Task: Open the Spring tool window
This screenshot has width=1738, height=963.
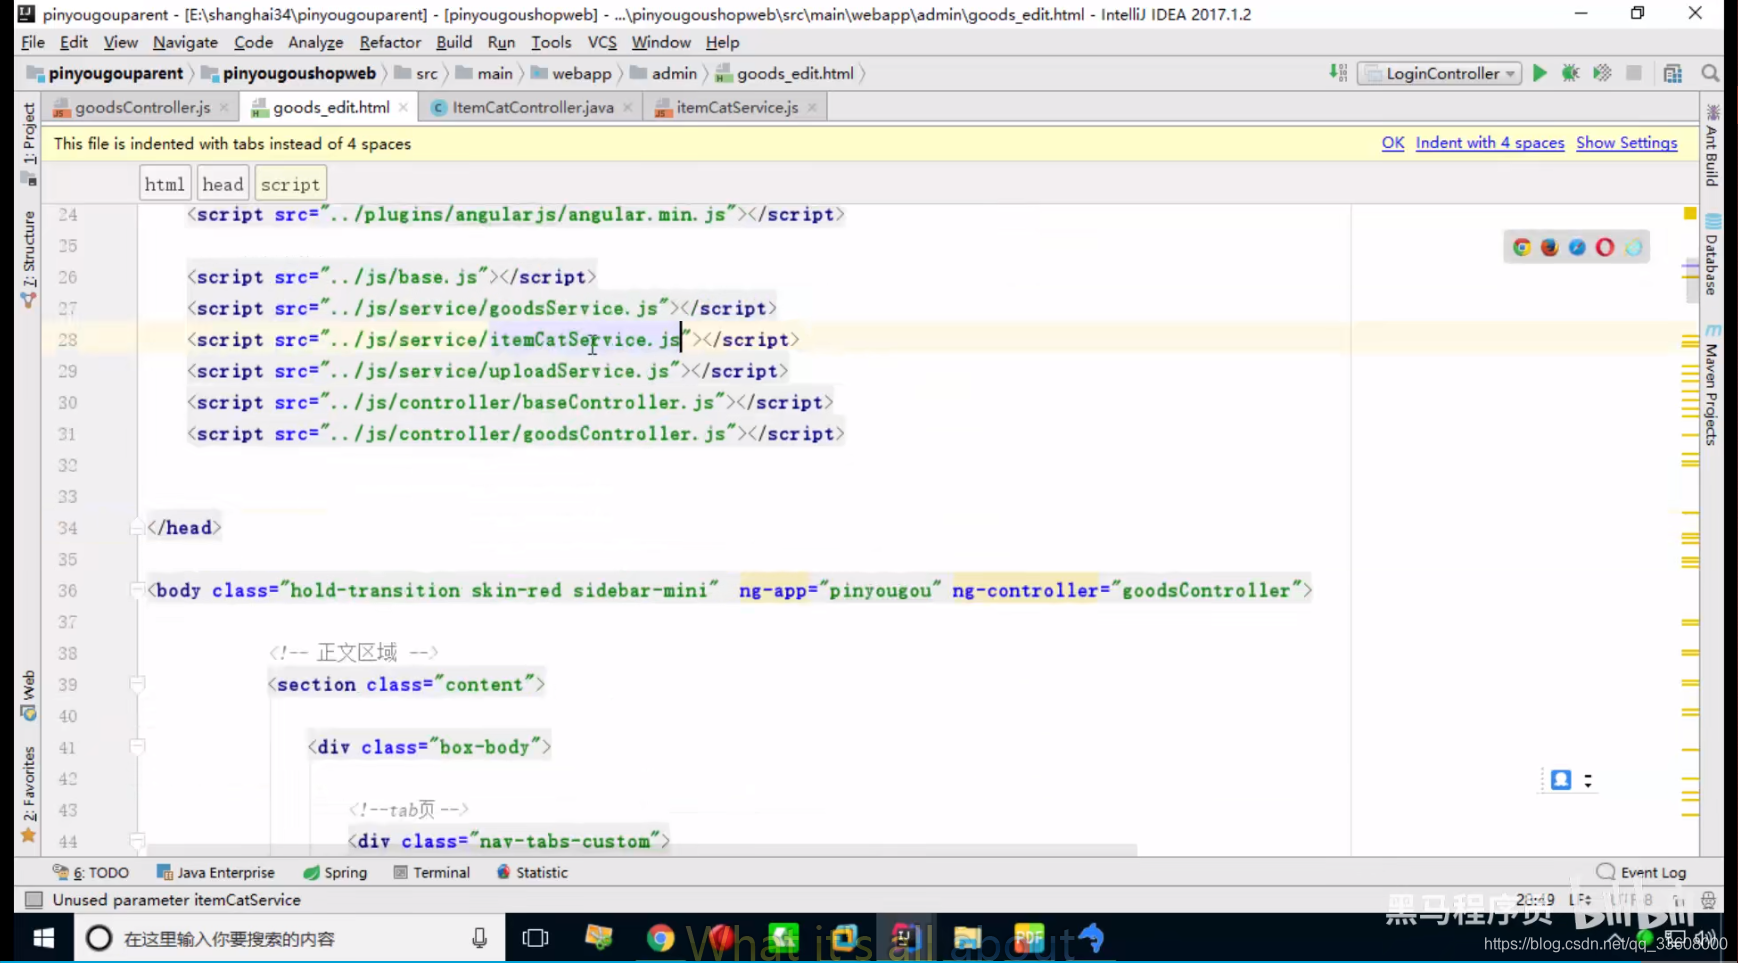Action: click(336, 872)
